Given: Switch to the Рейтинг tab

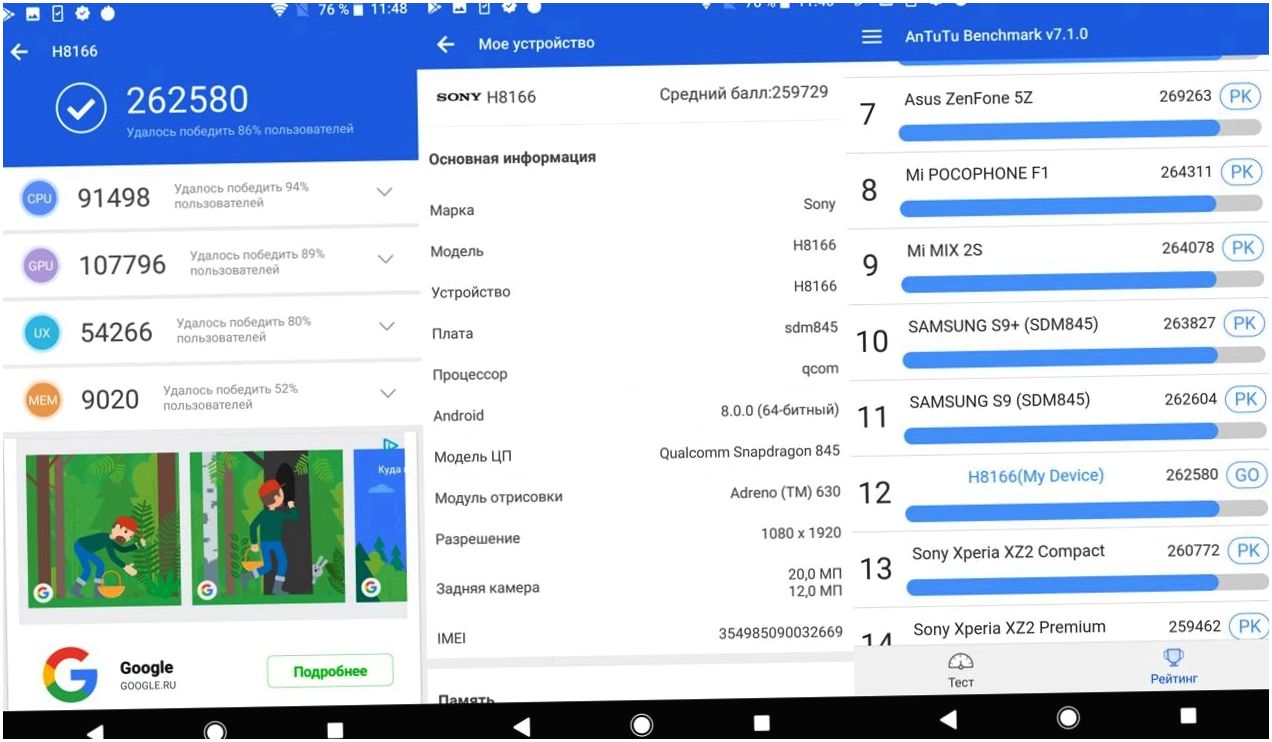Looking at the screenshot, I should coord(1174,667).
